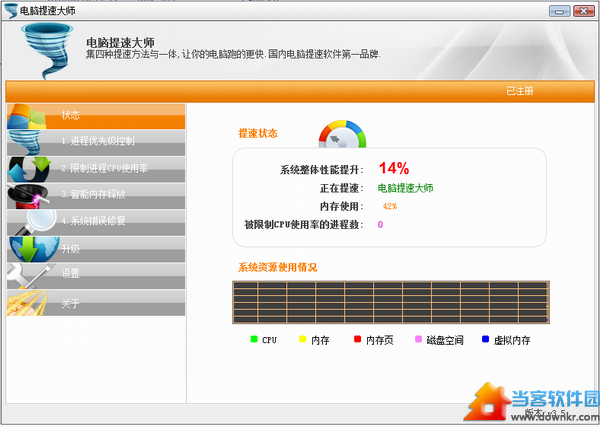Open the 关于 about section
This screenshot has height=427, width=600.
pos(96,303)
